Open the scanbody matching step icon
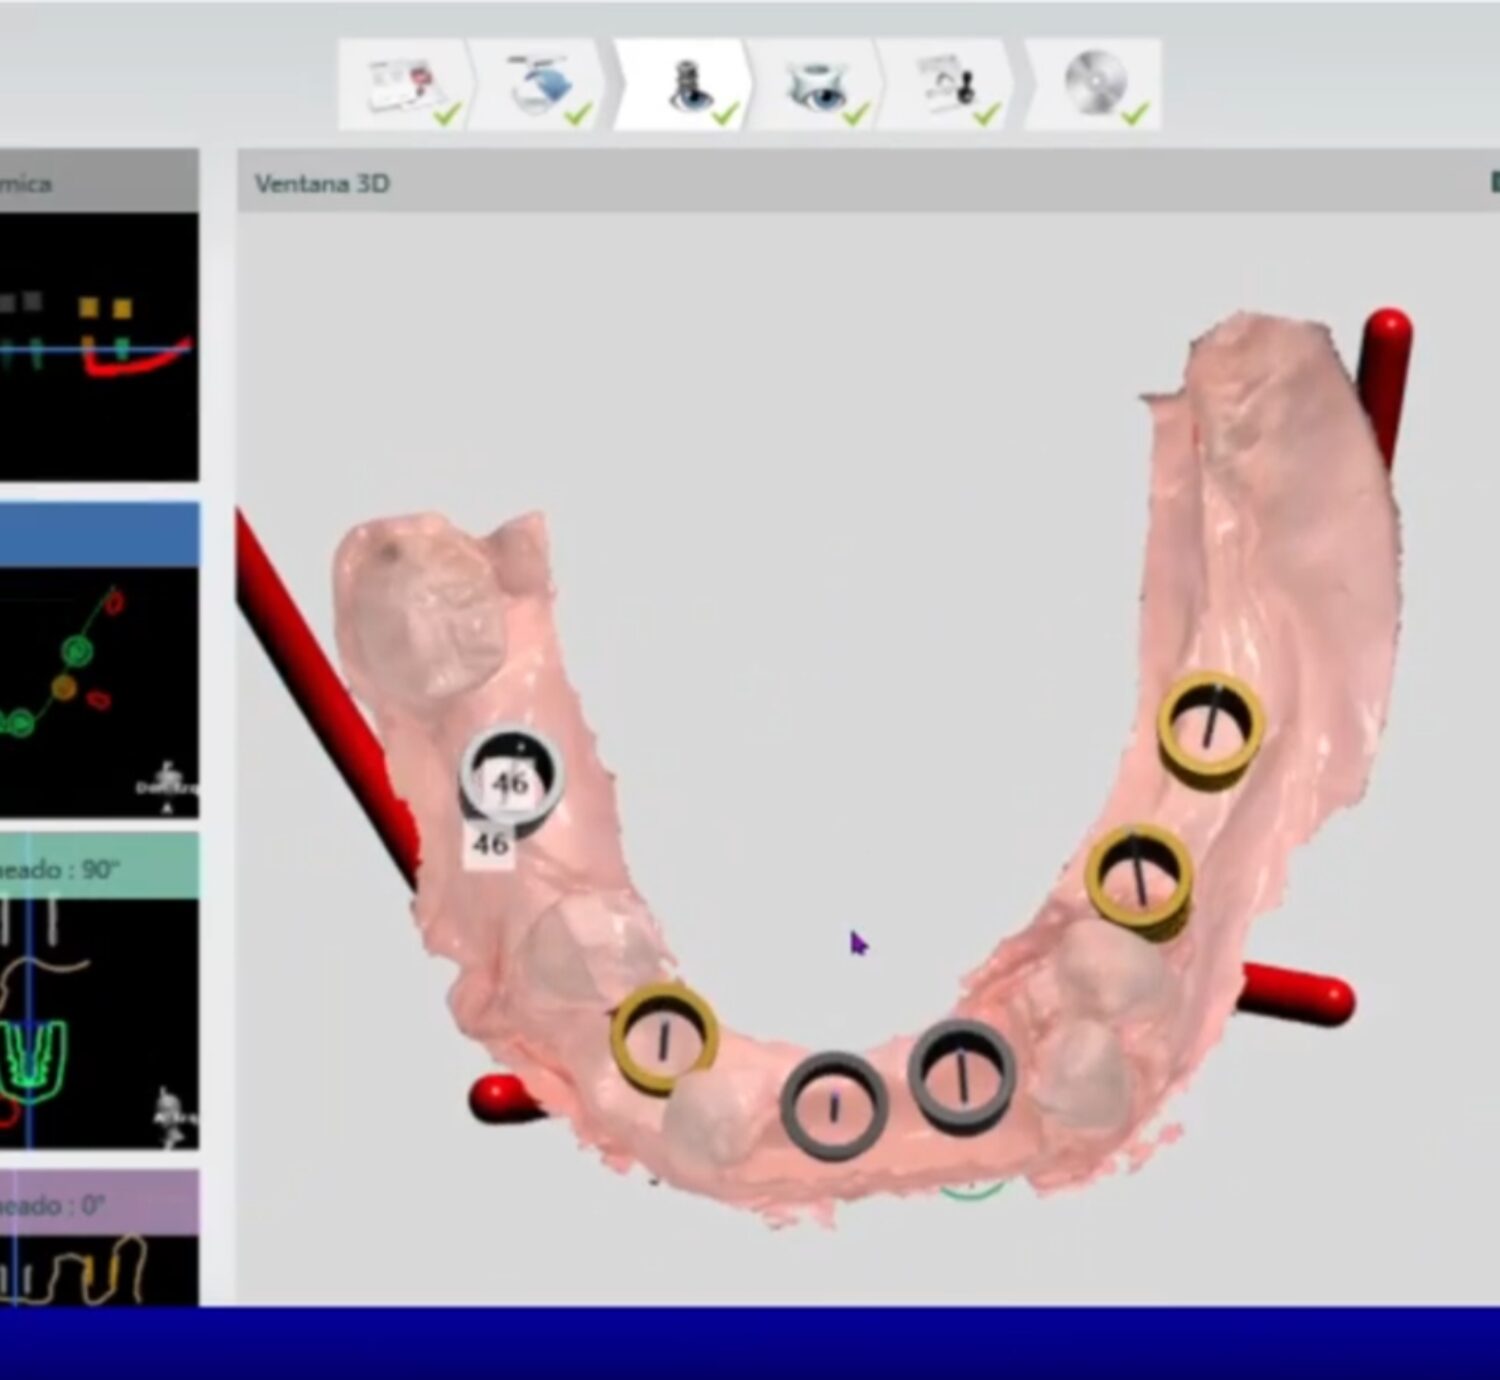 (x=945, y=82)
